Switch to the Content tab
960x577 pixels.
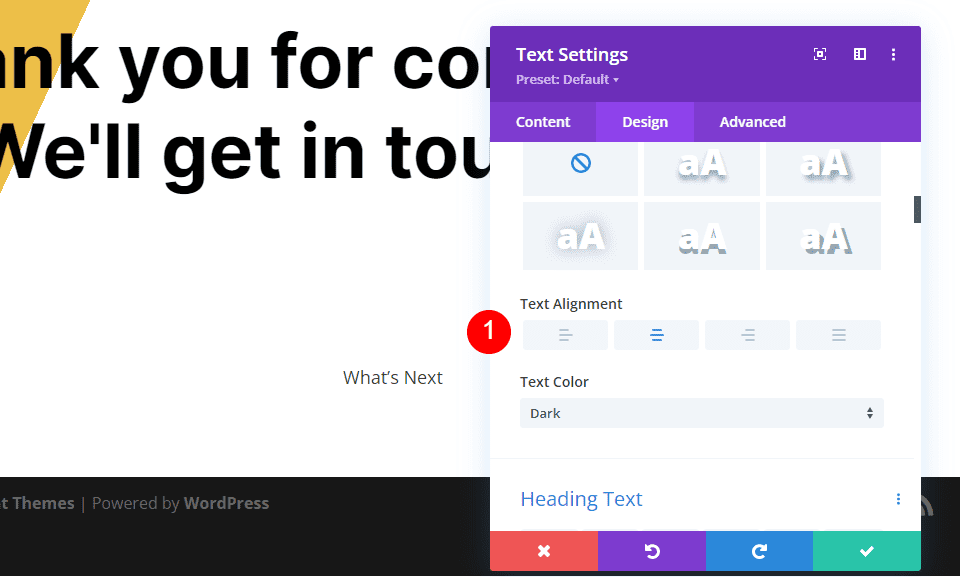[x=543, y=121]
